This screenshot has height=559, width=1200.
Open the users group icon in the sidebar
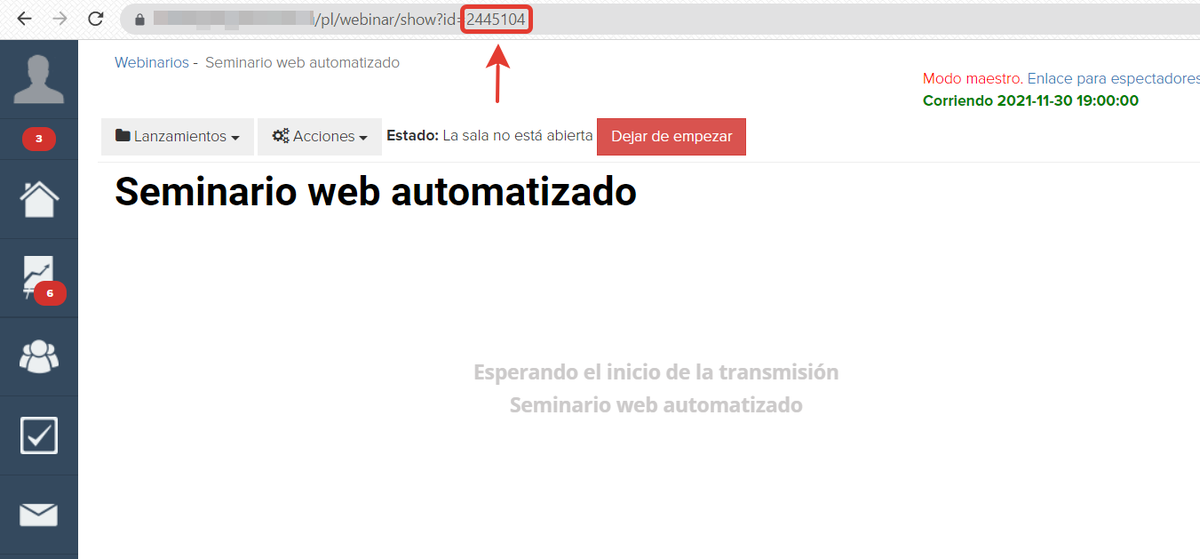(x=39, y=356)
